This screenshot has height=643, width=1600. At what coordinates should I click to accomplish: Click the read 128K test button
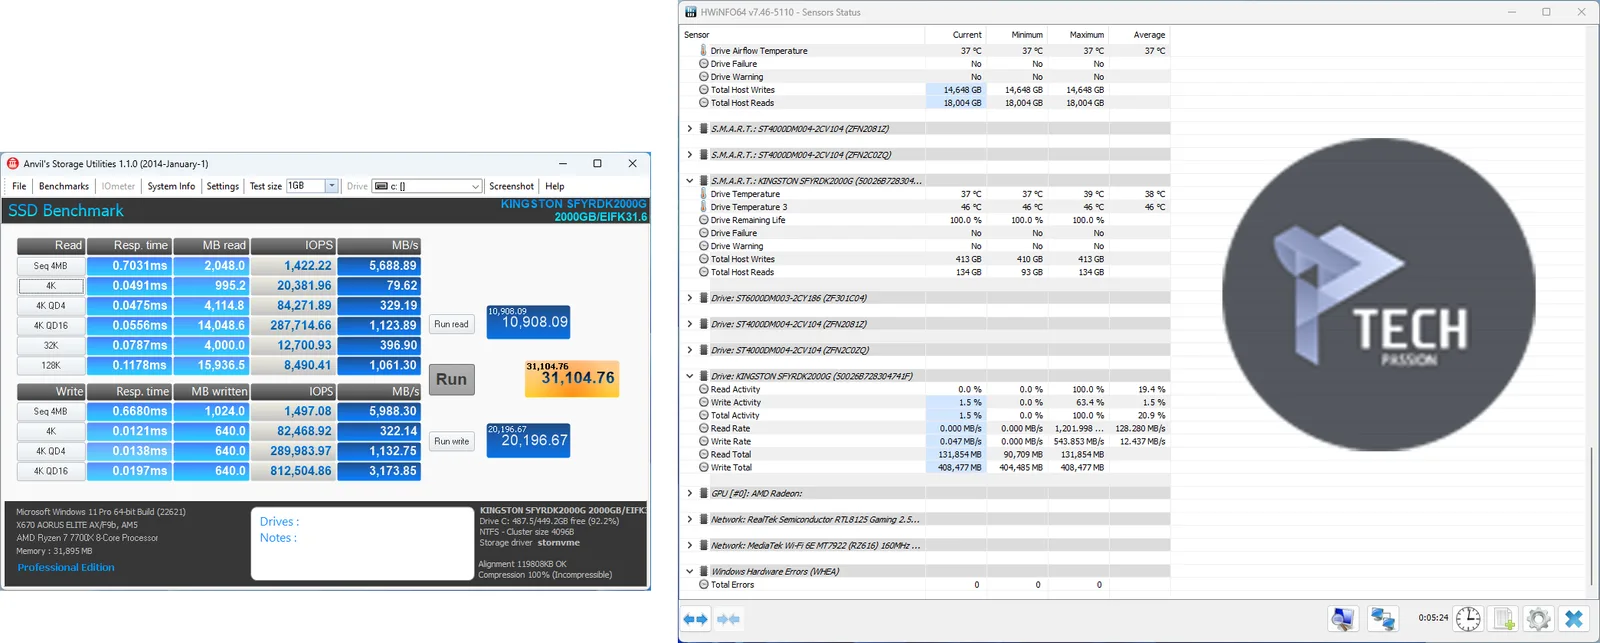[x=51, y=366]
